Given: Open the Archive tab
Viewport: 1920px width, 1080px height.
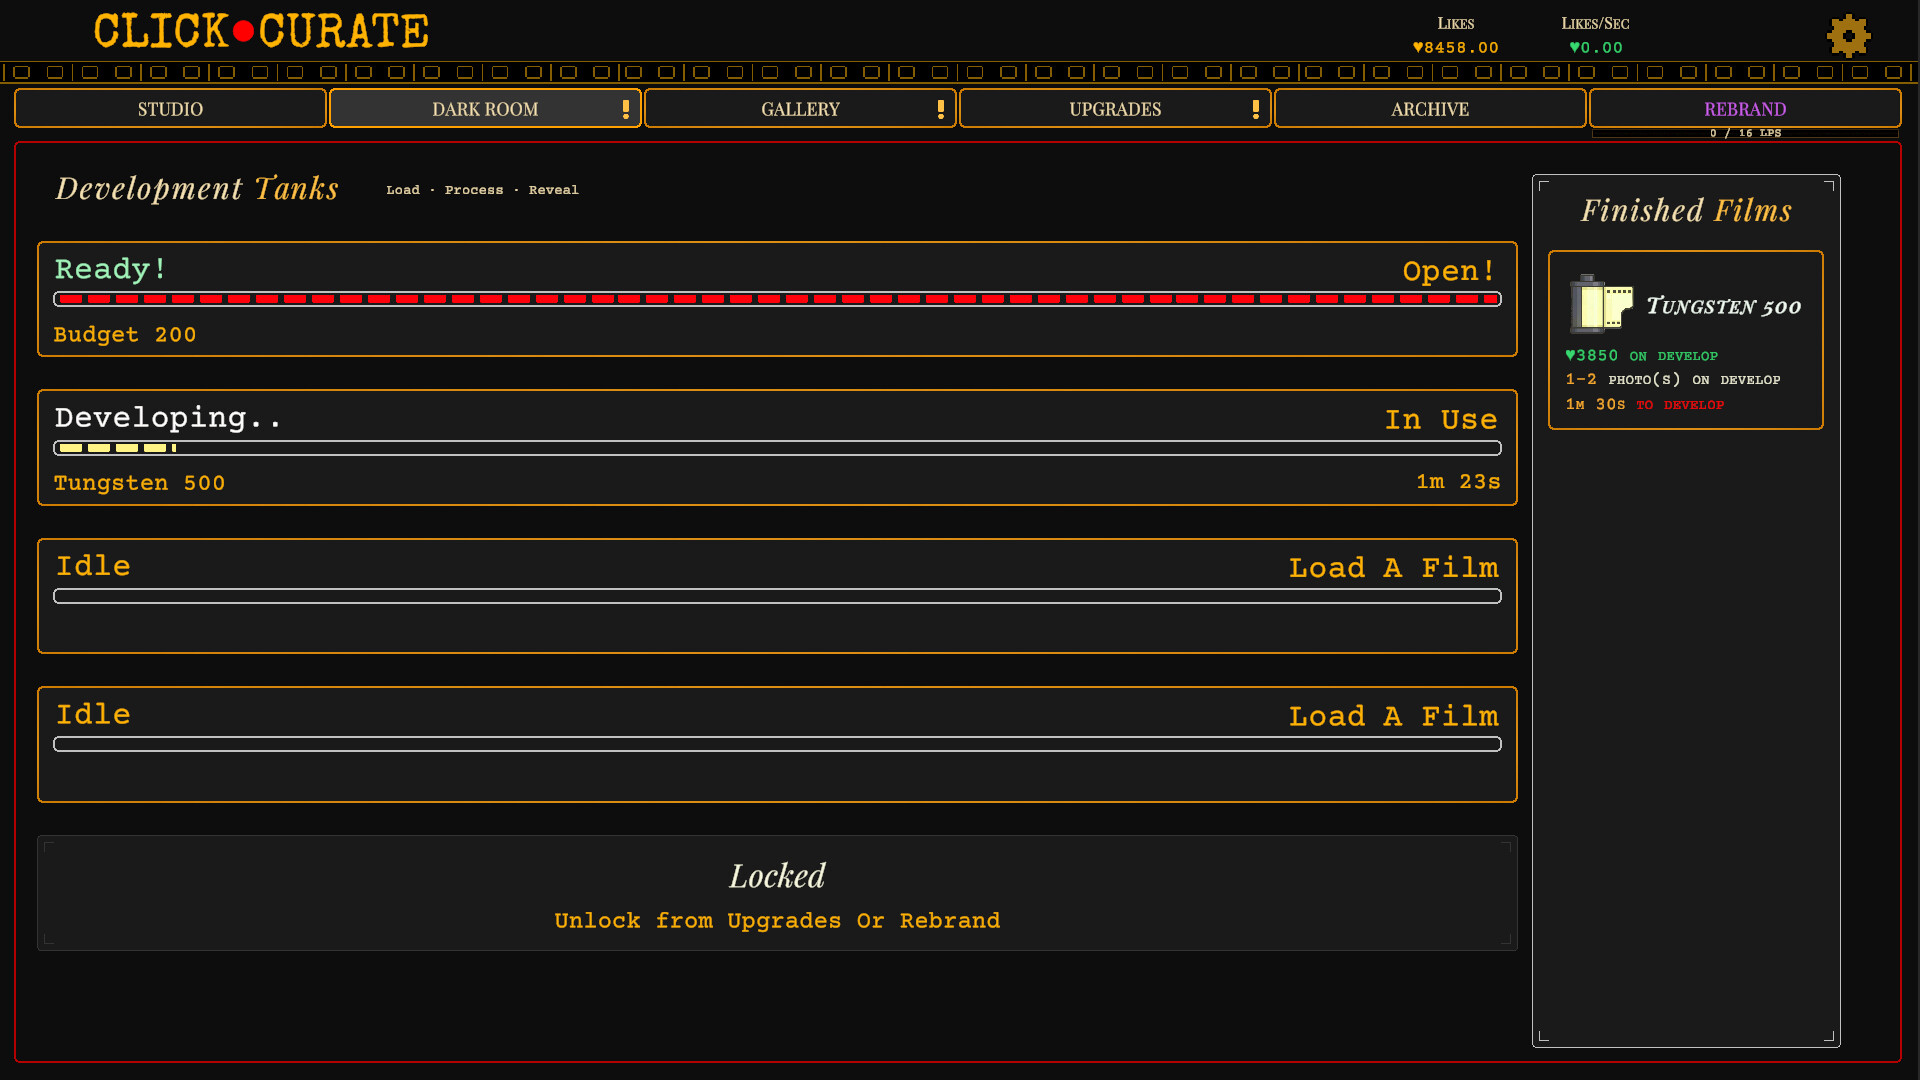Looking at the screenshot, I should click(x=1429, y=109).
